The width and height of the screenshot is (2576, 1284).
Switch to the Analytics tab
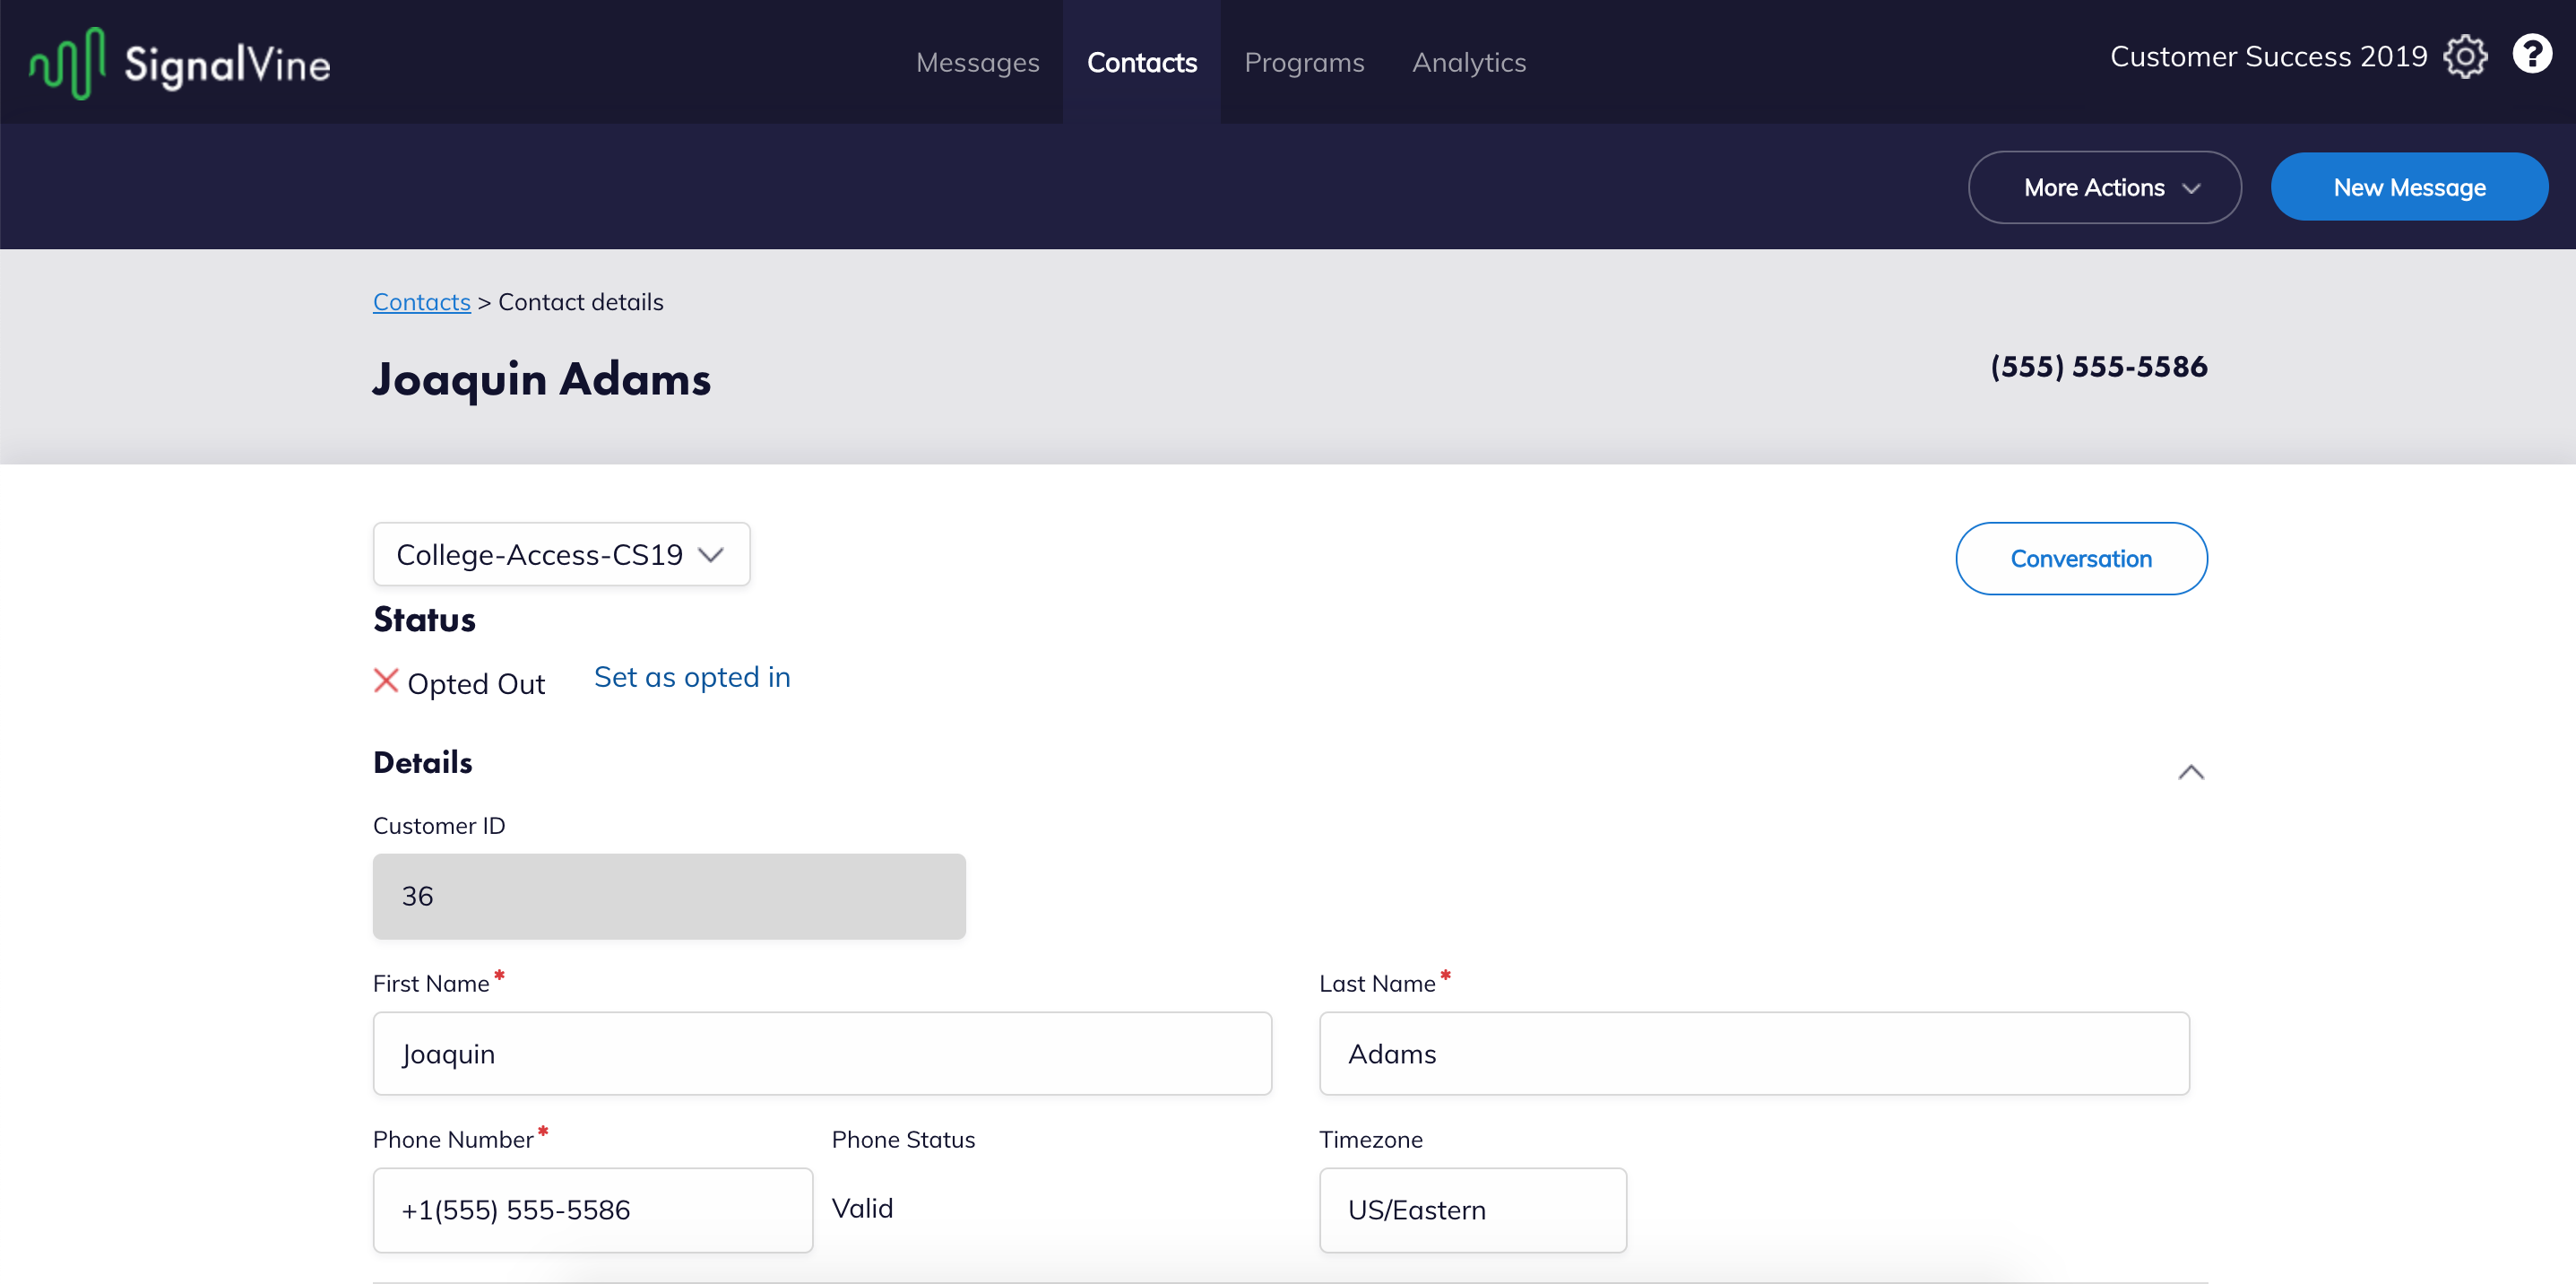coord(1468,62)
